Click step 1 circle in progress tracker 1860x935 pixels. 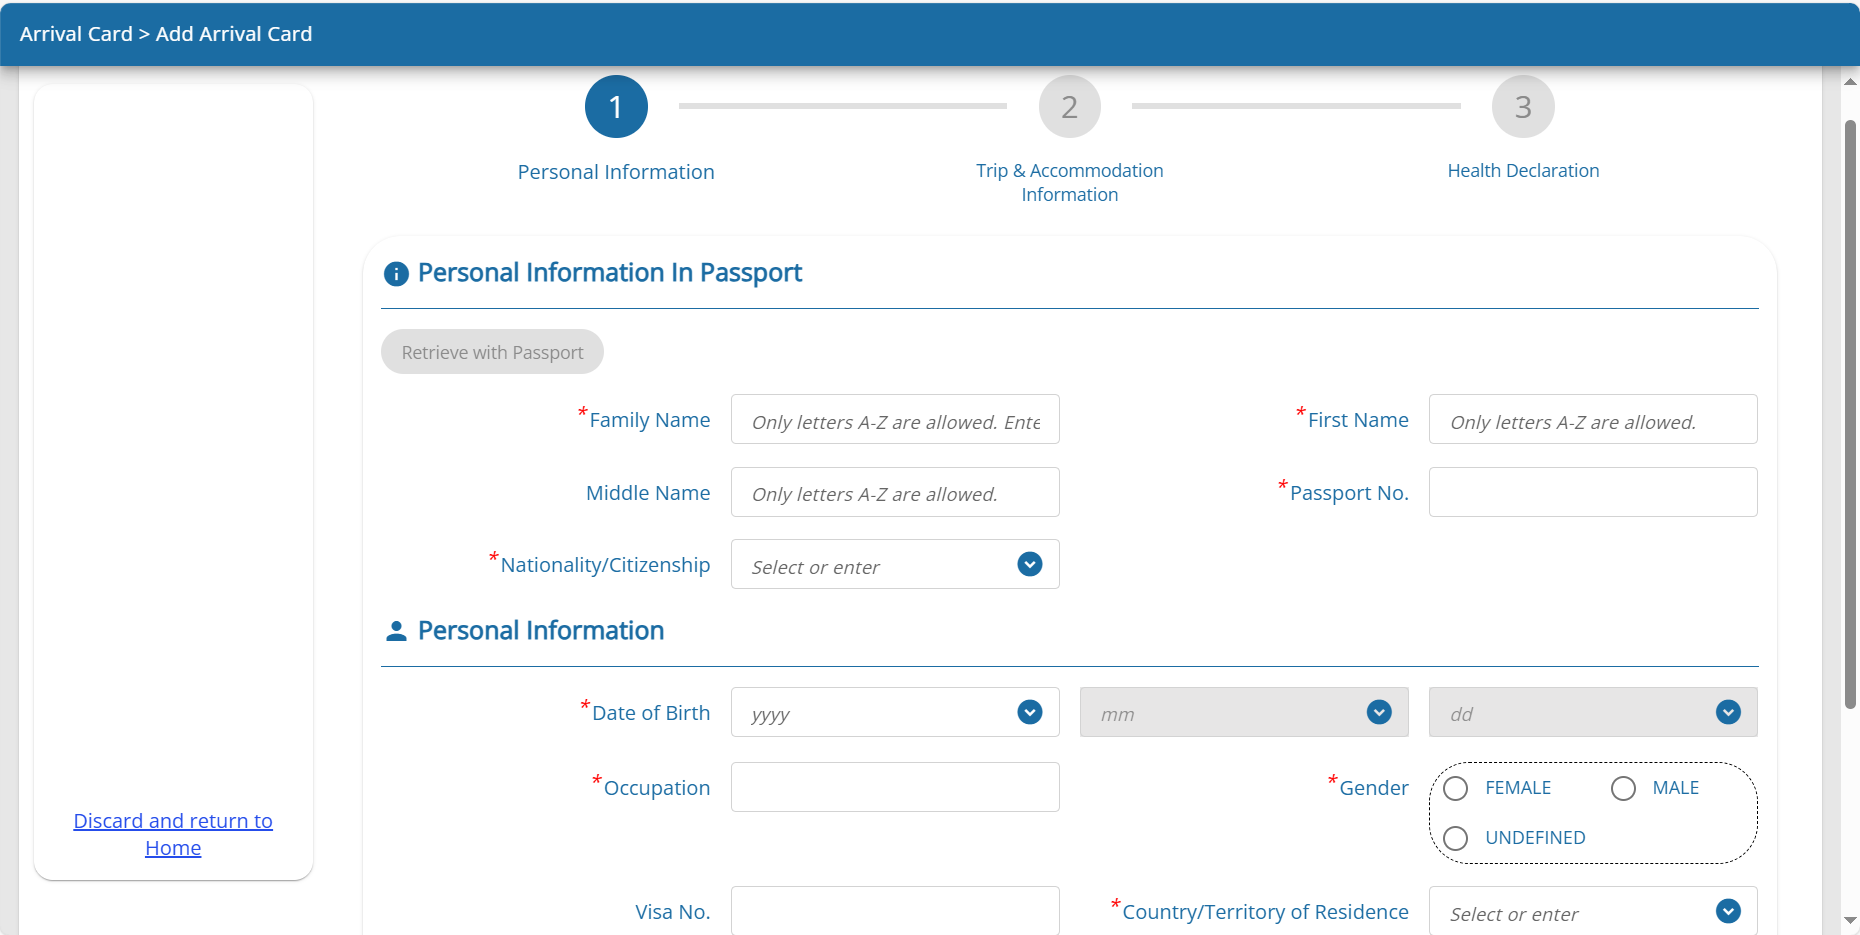click(616, 107)
